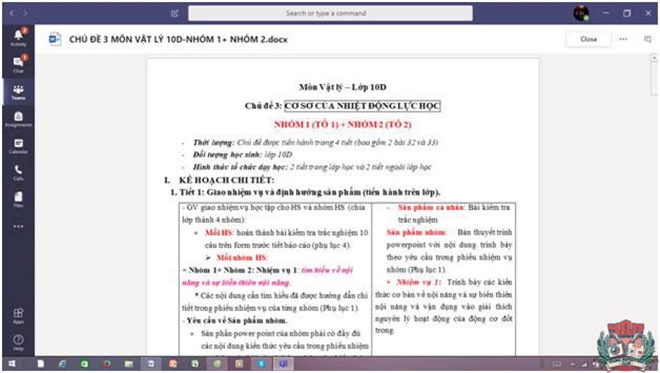Click red text 'Sản phẩm cá nhân'
The height and width of the screenshot is (373, 660).
coord(431,207)
